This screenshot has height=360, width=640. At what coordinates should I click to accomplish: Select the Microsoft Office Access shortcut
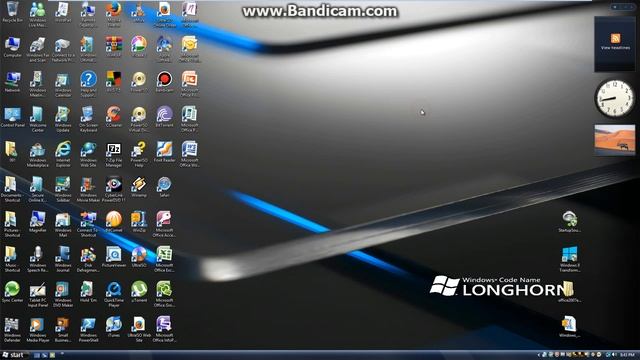pos(164,224)
